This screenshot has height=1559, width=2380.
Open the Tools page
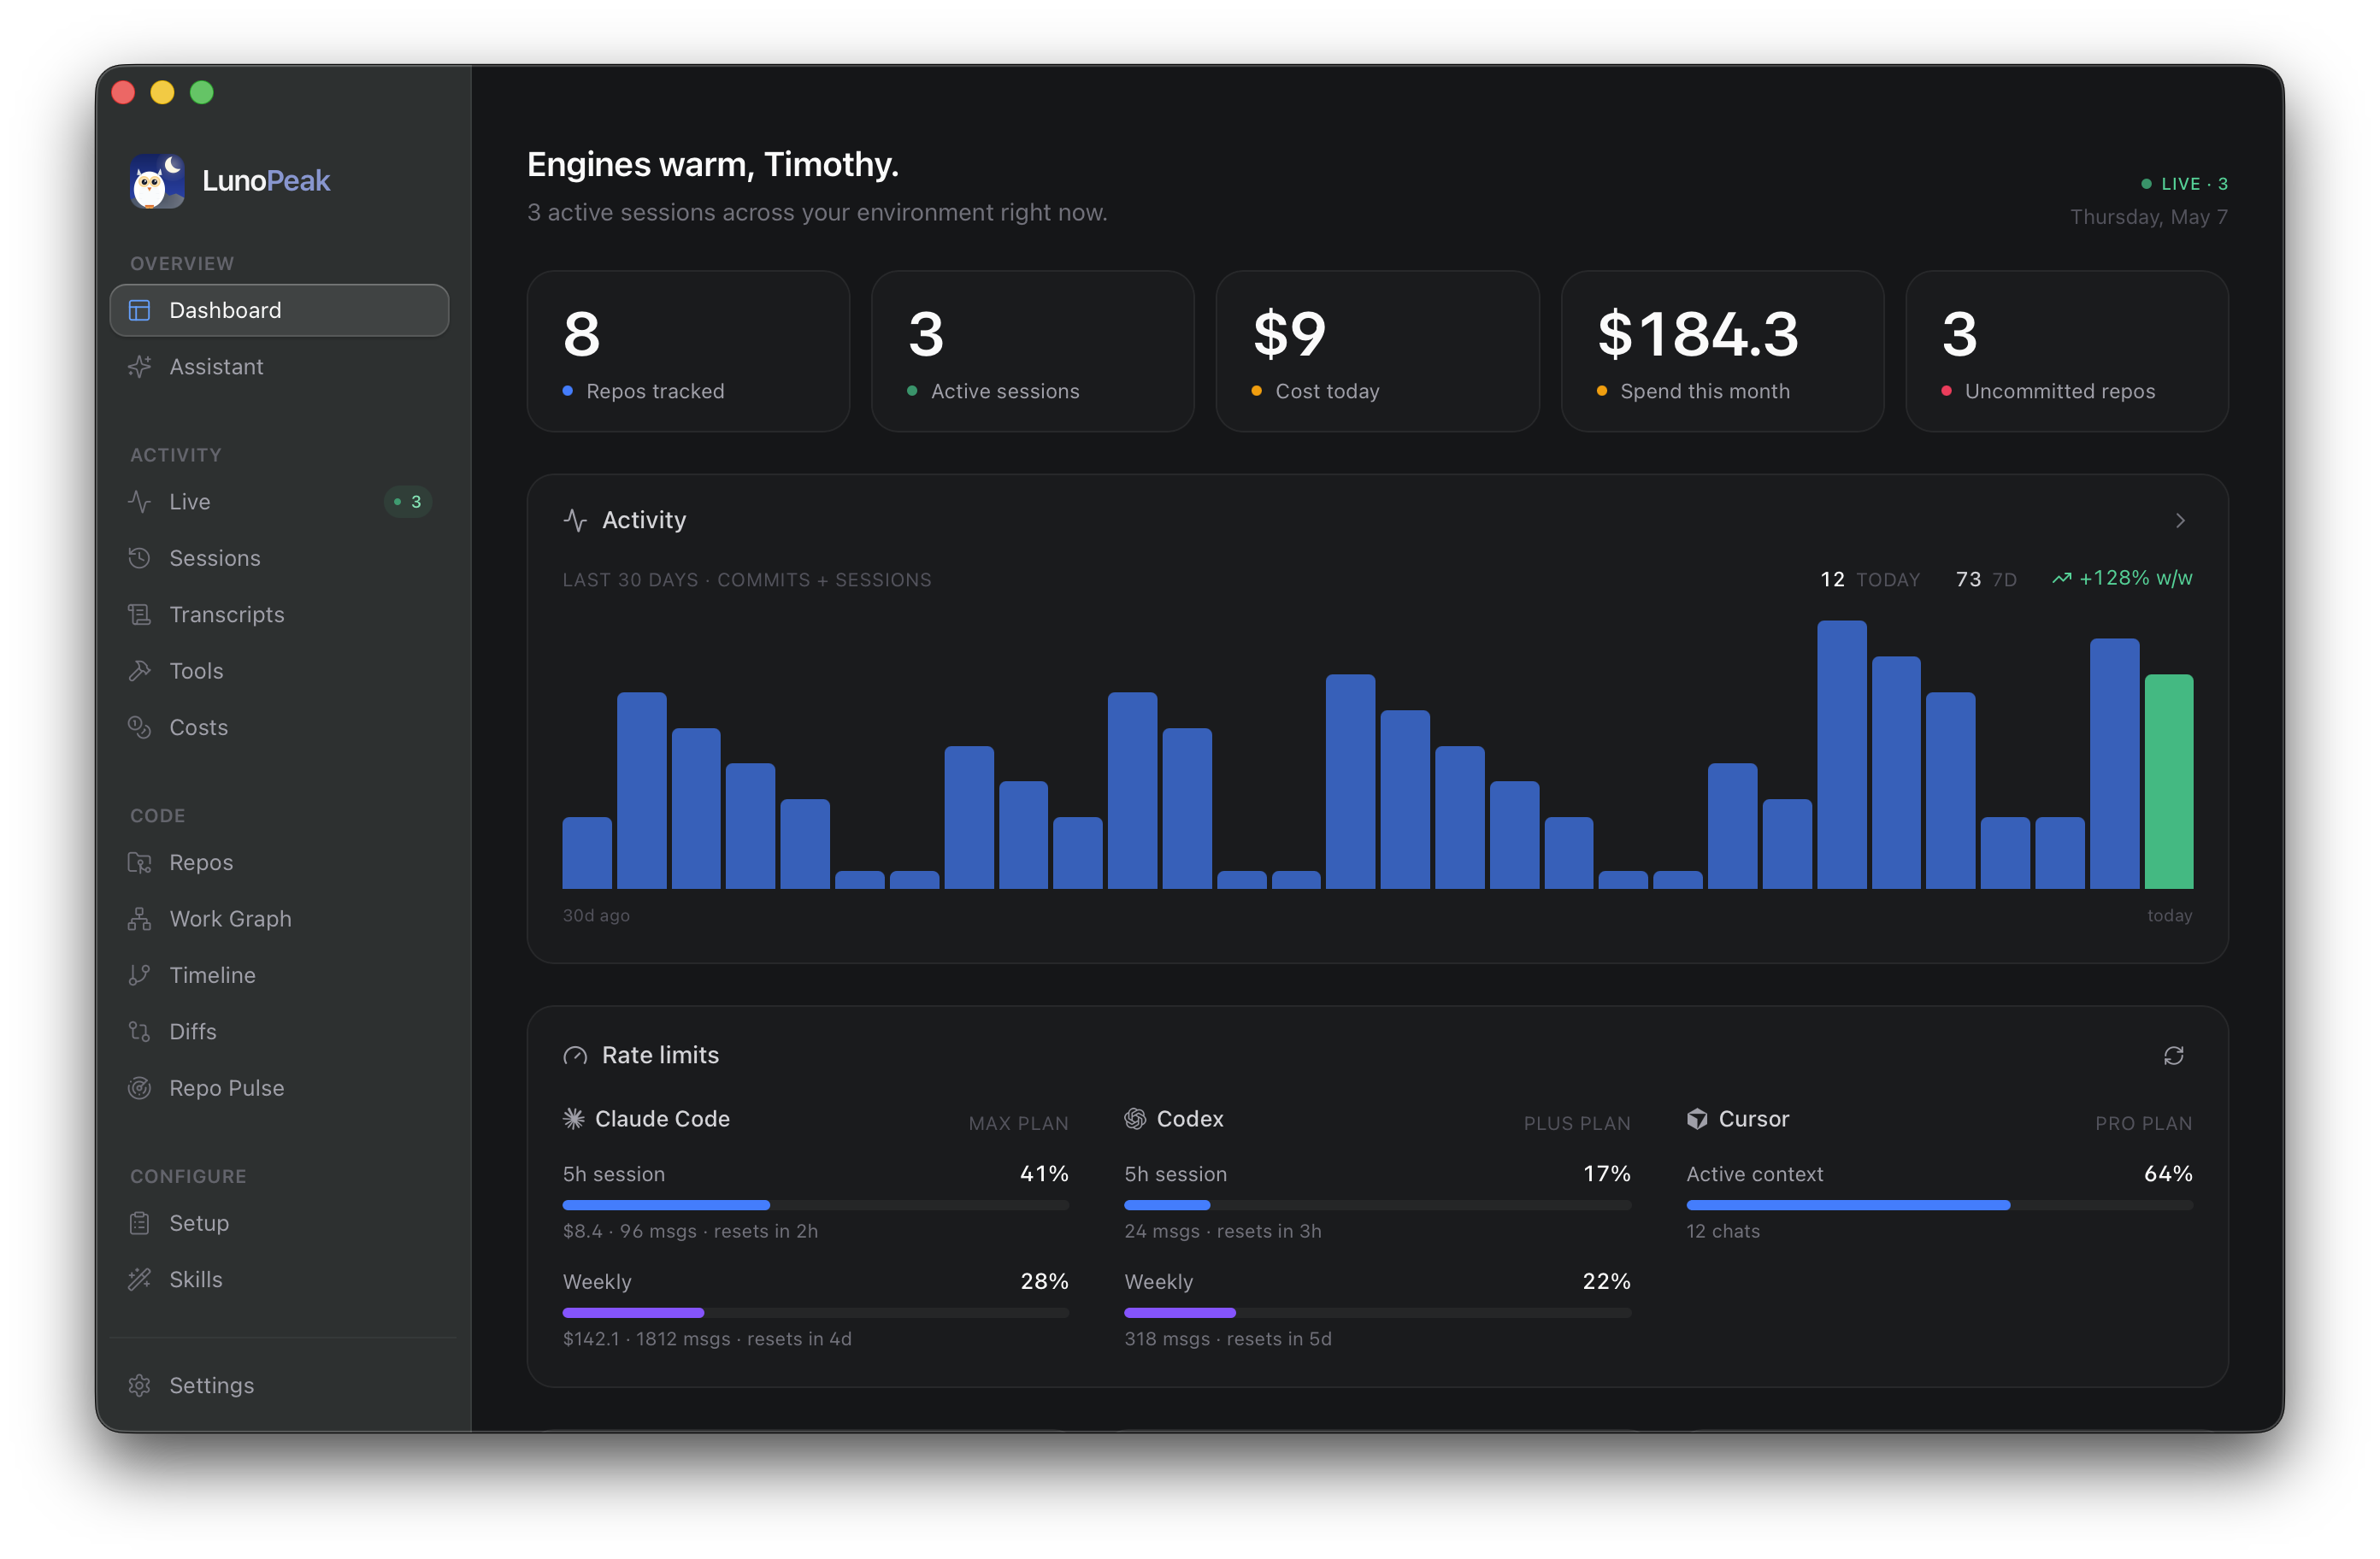(279, 670)
